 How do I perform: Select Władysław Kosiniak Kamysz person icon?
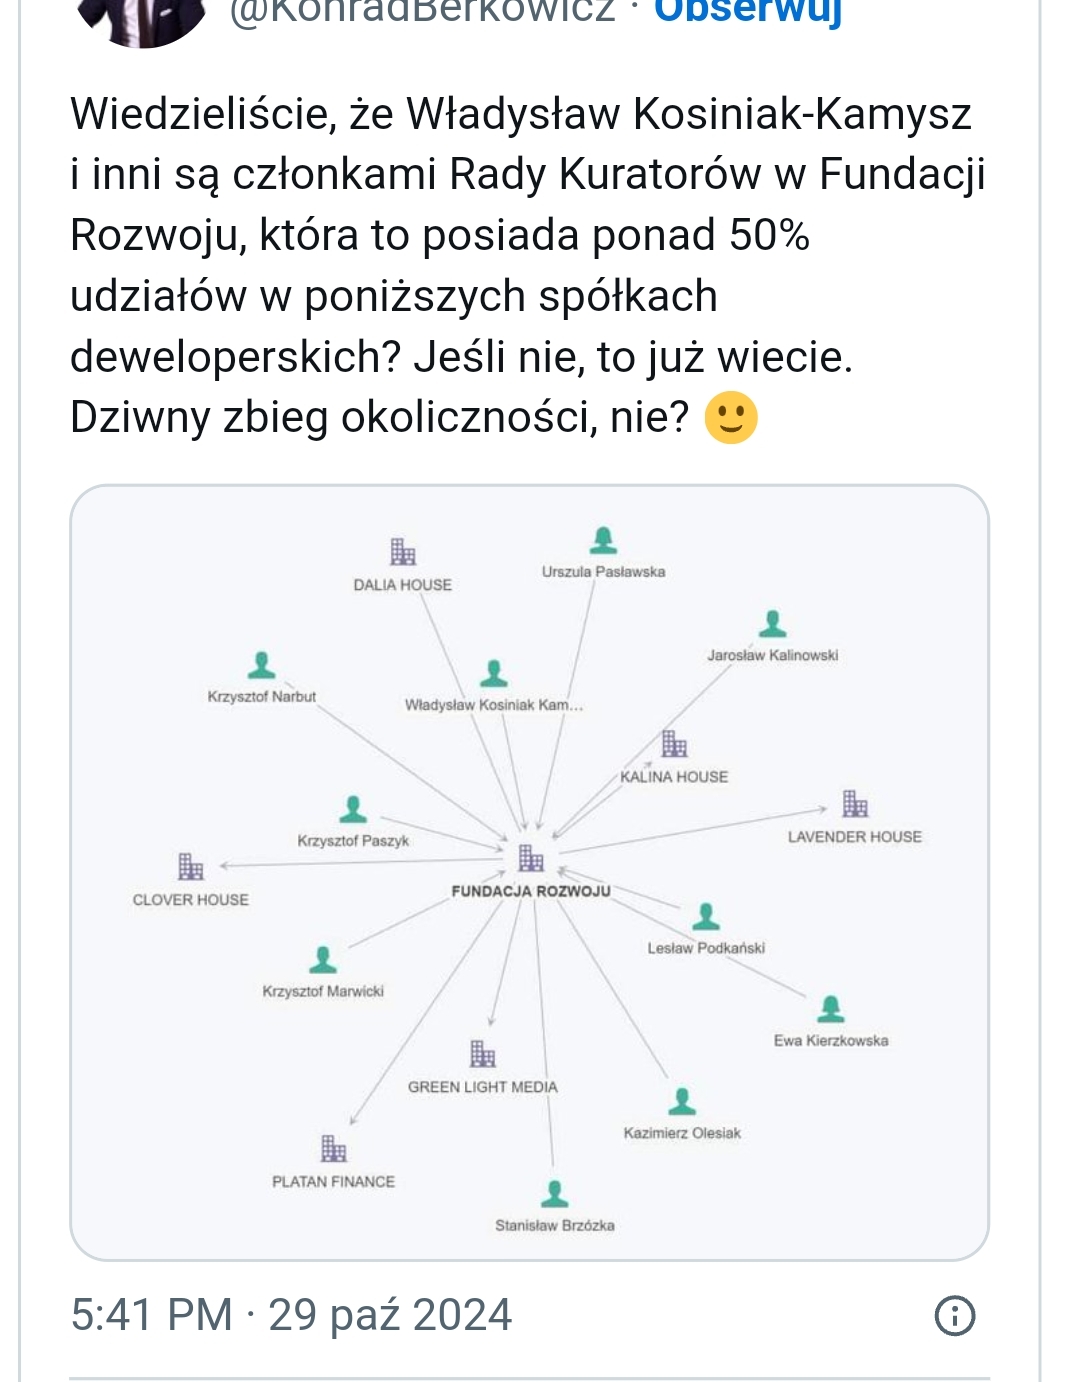[x=494, y=673]
